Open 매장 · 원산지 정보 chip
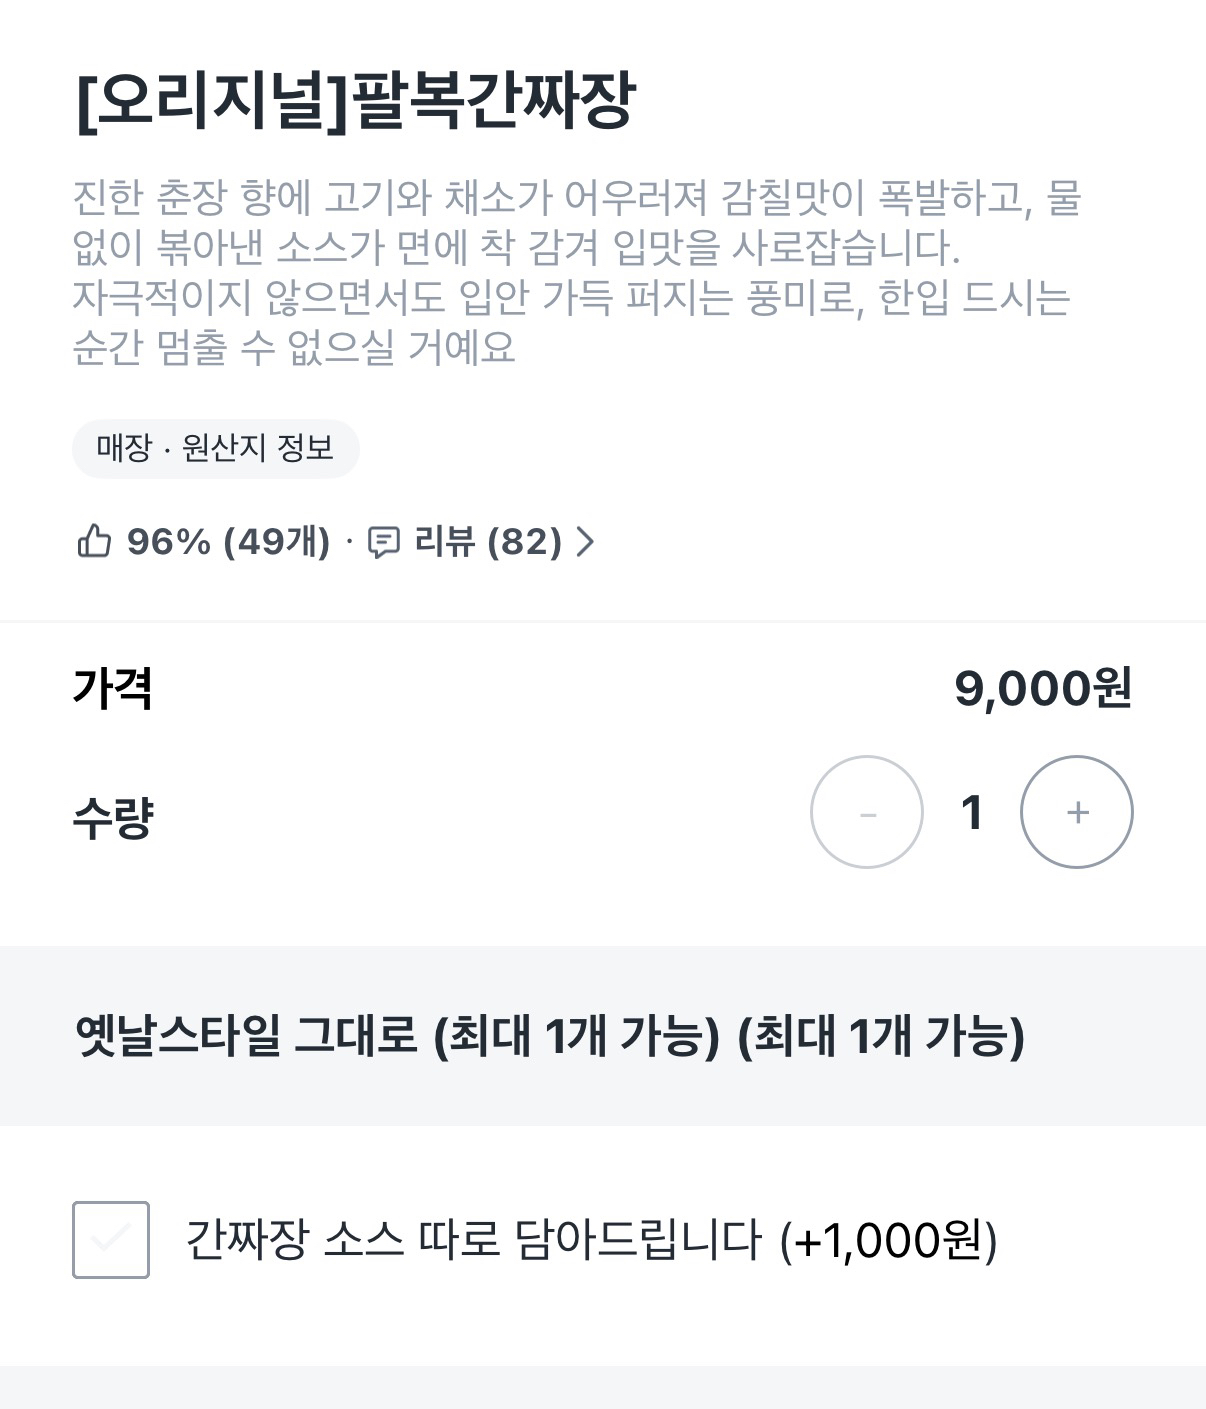The height and width of the screenshot is (1409, 1206). (215, 448)
